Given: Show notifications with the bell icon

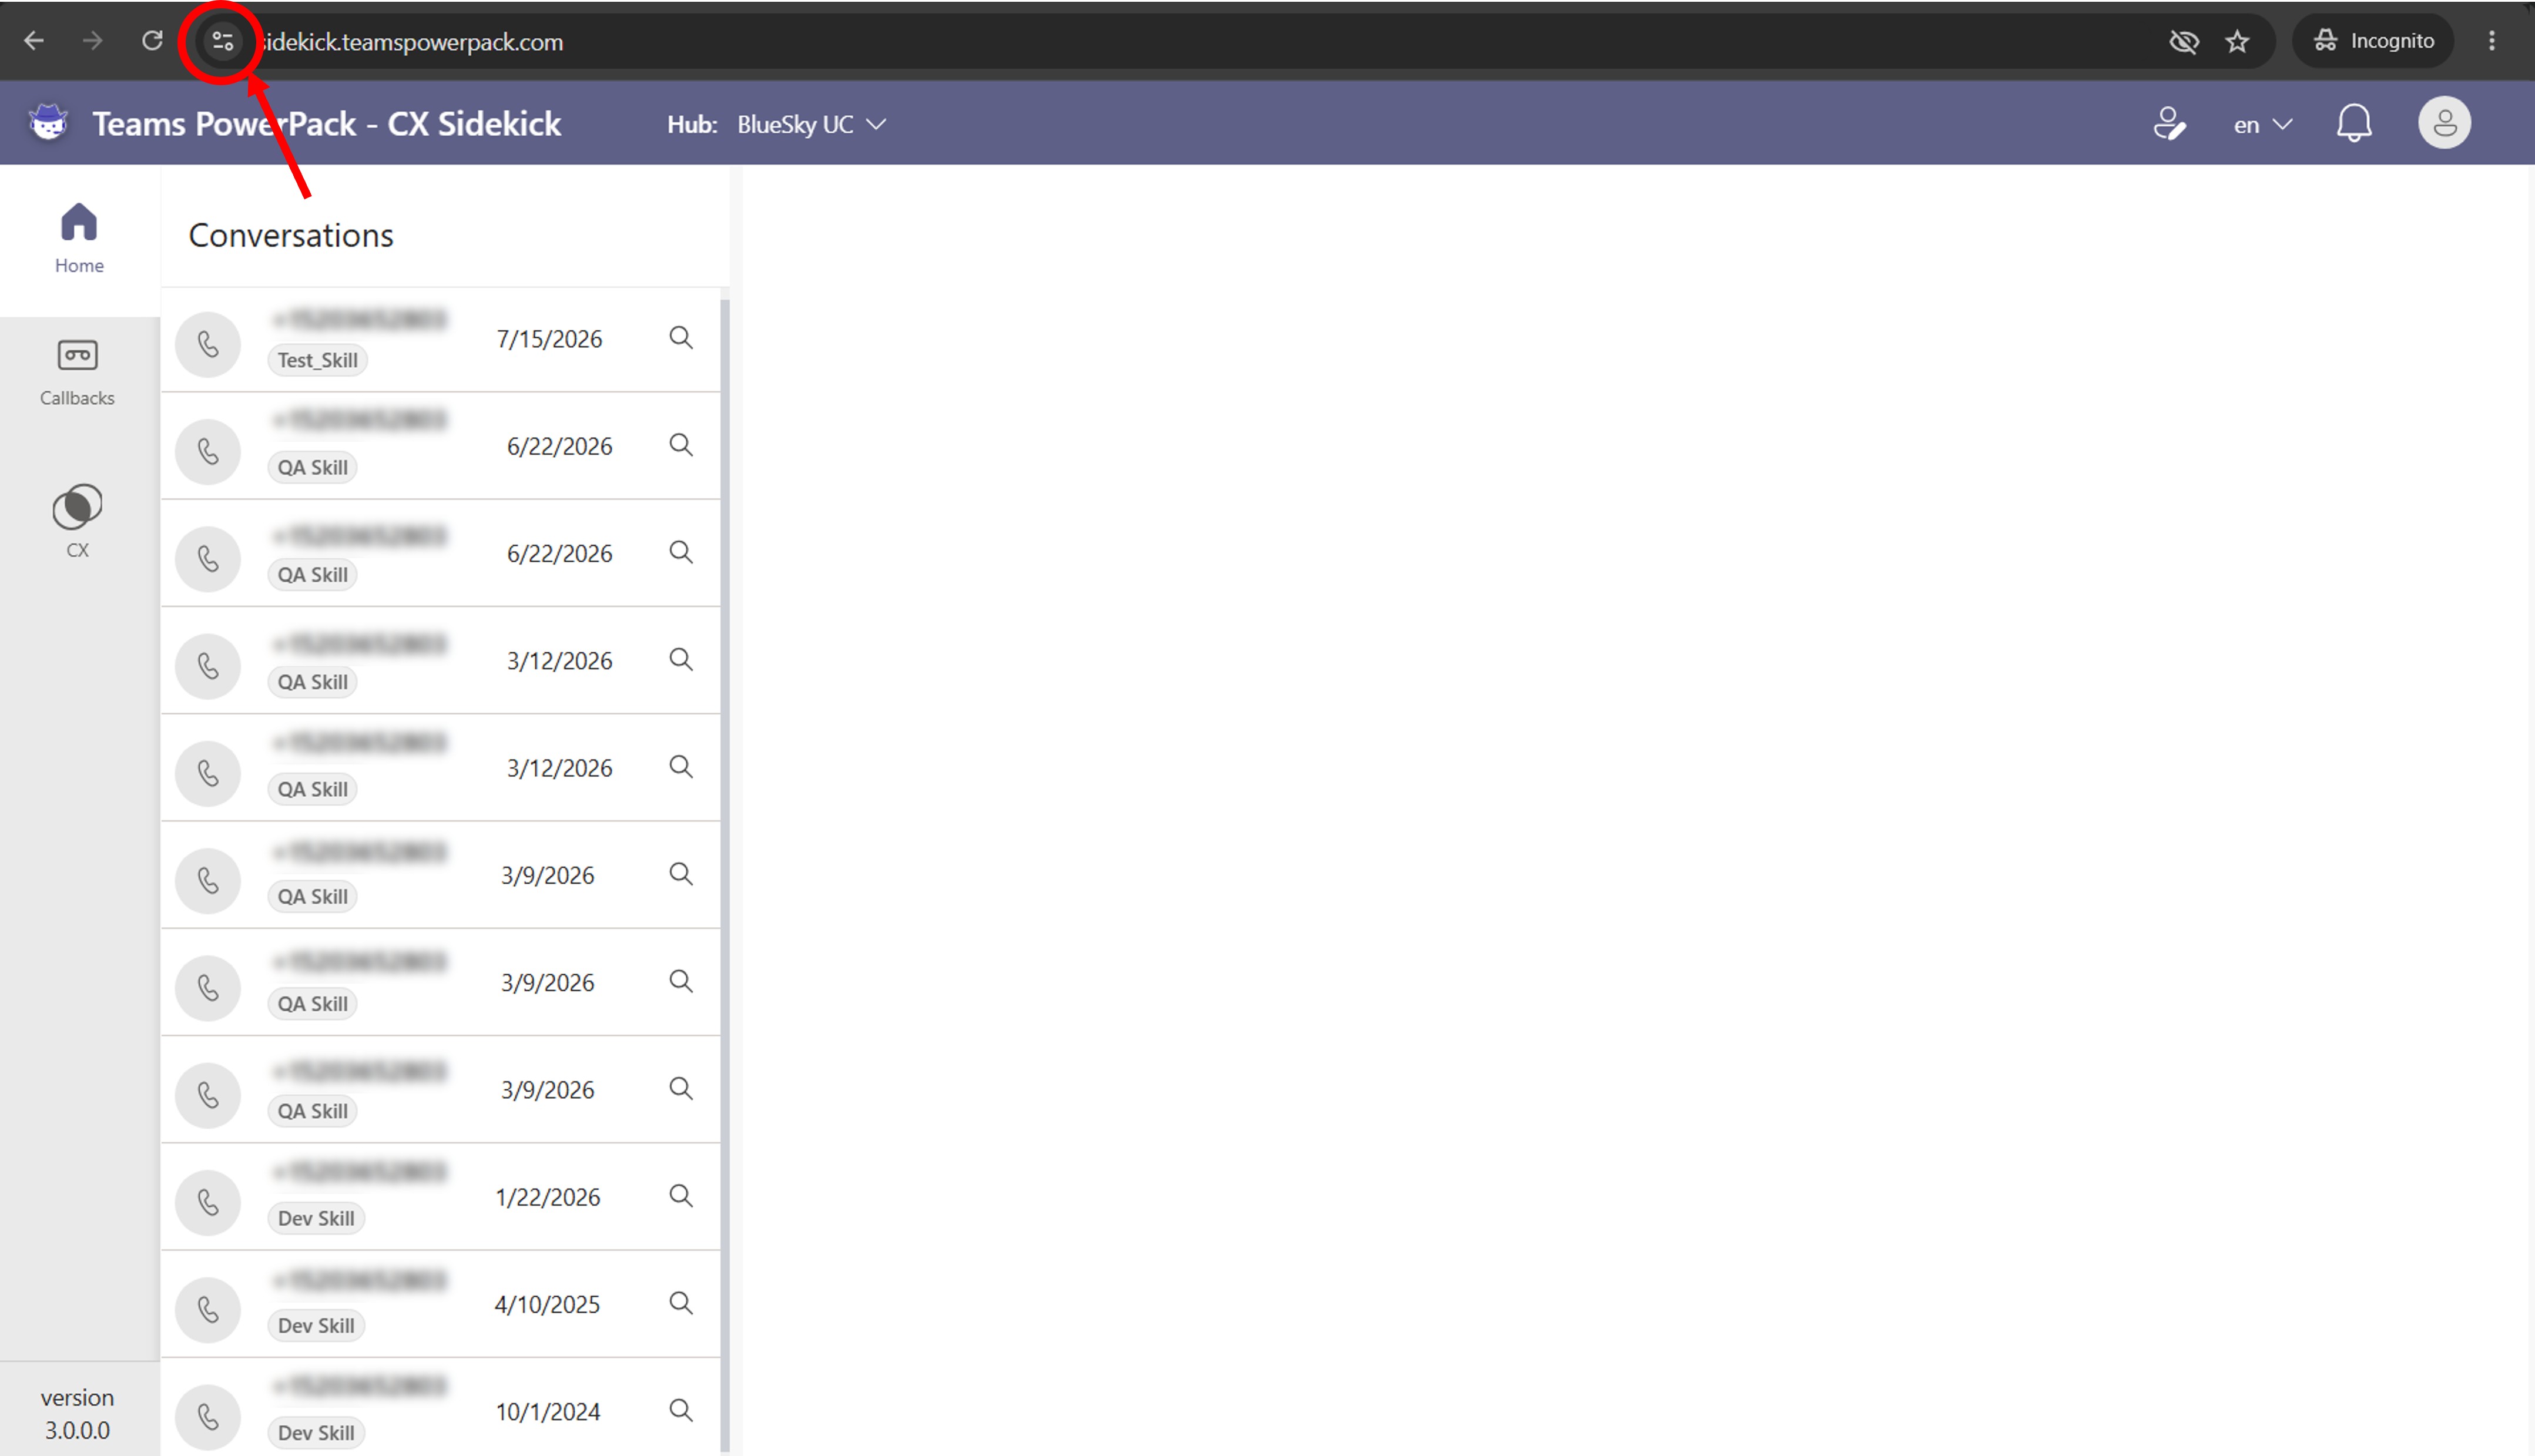Looking at the screenshot, I should [2354, 124].
